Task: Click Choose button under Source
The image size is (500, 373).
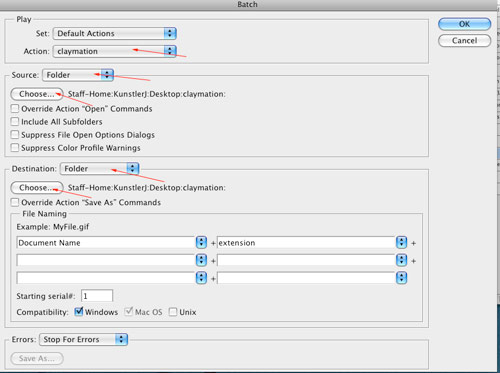Action: click(x=37, y=94)
